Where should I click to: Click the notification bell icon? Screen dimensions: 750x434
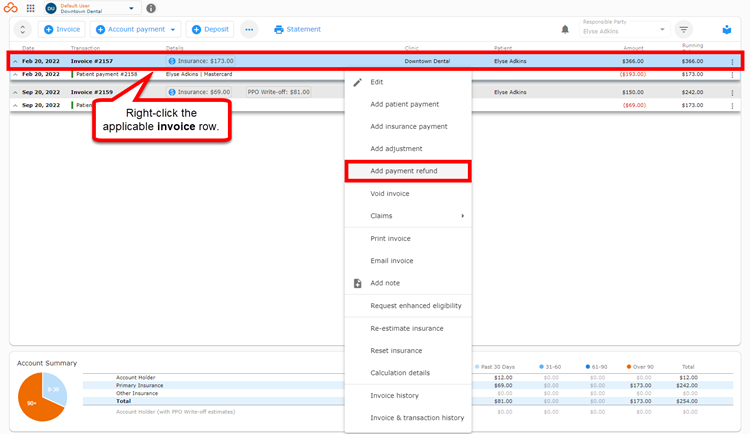[565, 29]
